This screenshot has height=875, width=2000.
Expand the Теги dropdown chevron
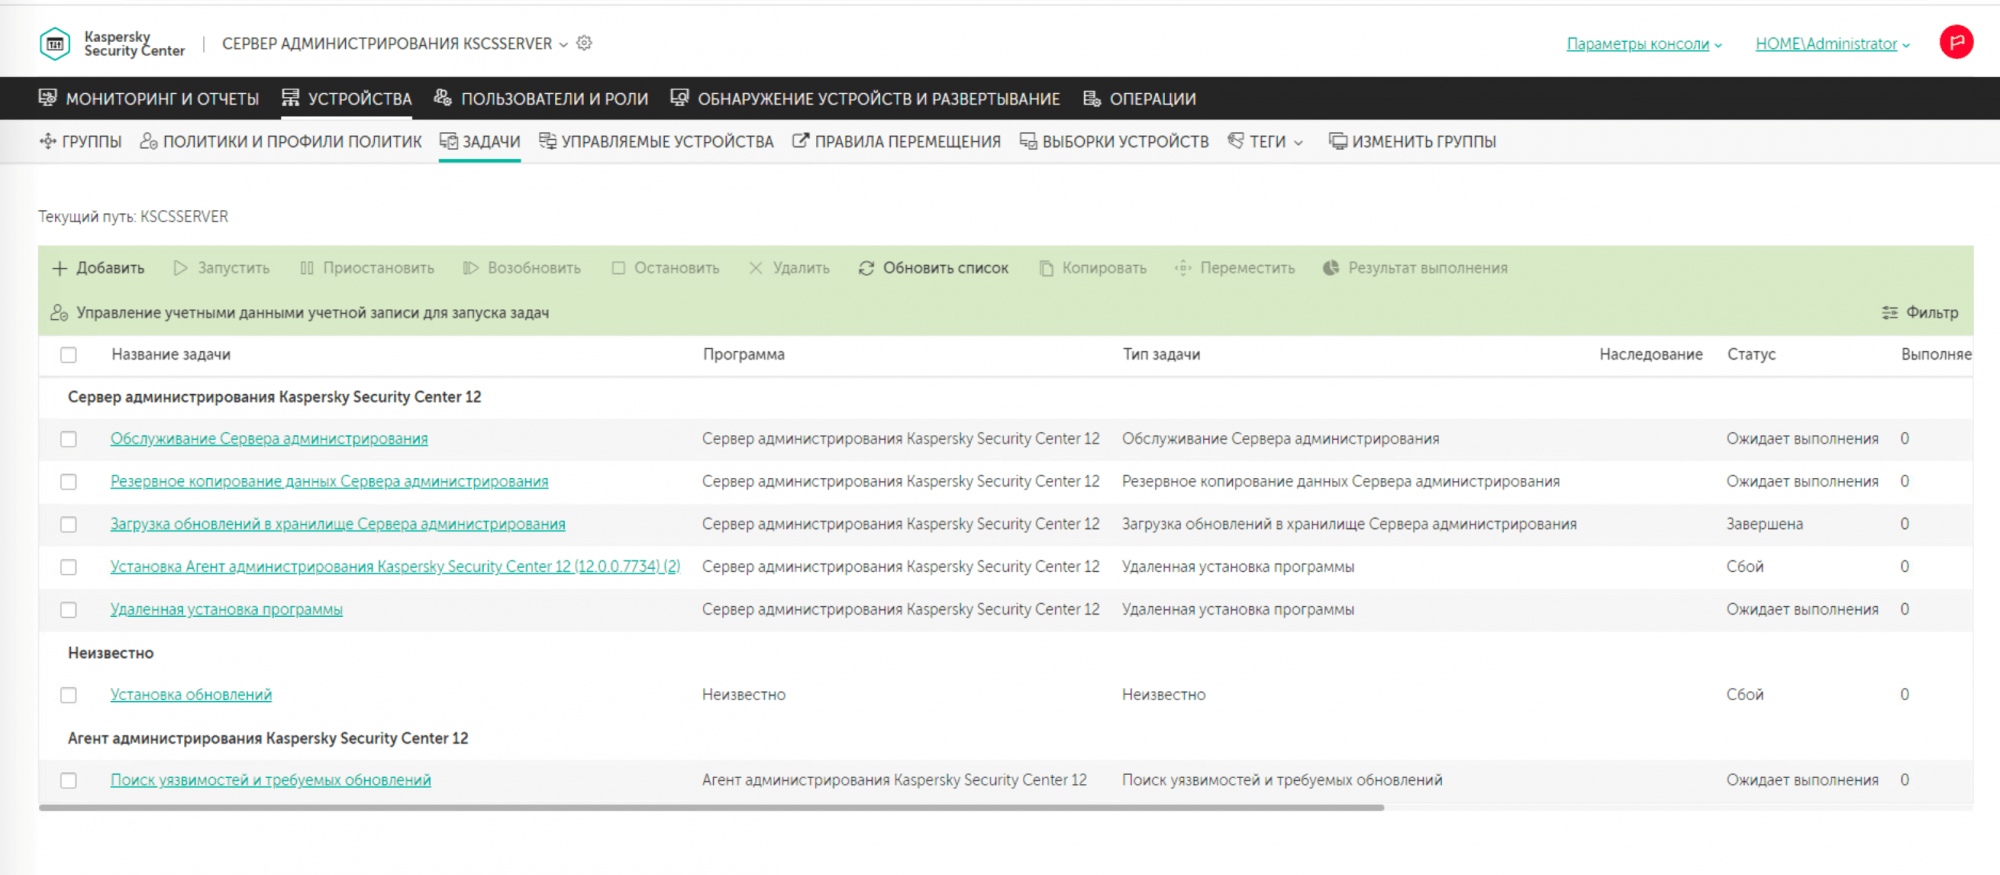point(1299,143)
